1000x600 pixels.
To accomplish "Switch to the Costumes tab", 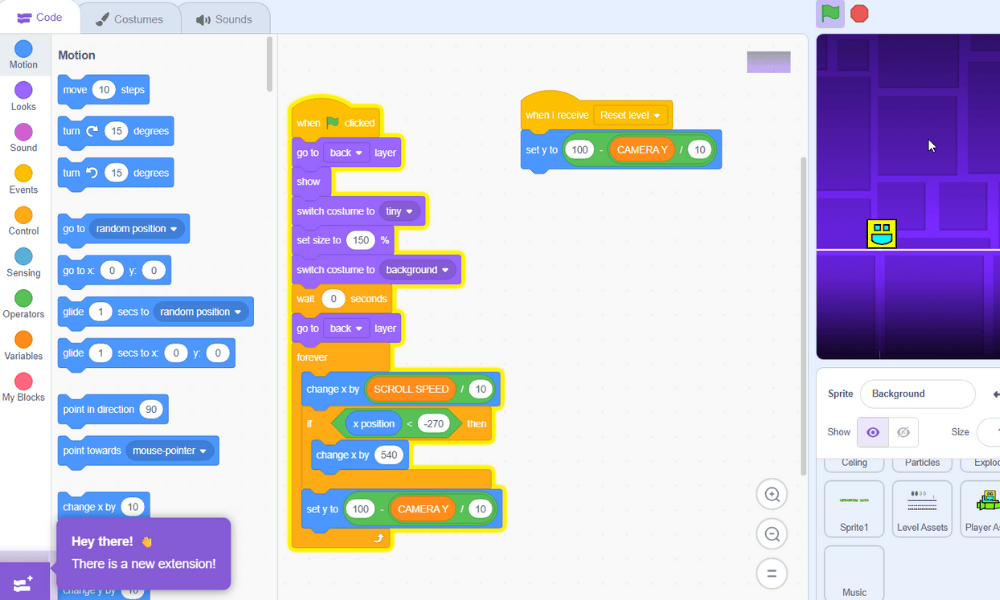I will (x=127, y=19).
